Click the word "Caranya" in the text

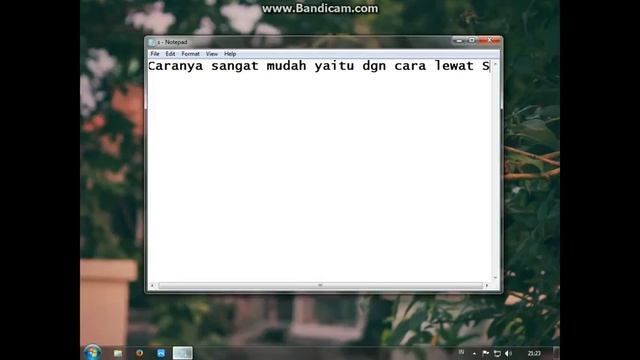click(176, 66)
